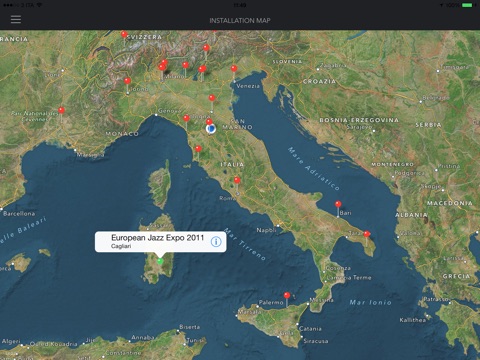Screen dimensions: 480x360
Task: Tap the info button on the Jazz Expo callout
Action: point(216,242)
